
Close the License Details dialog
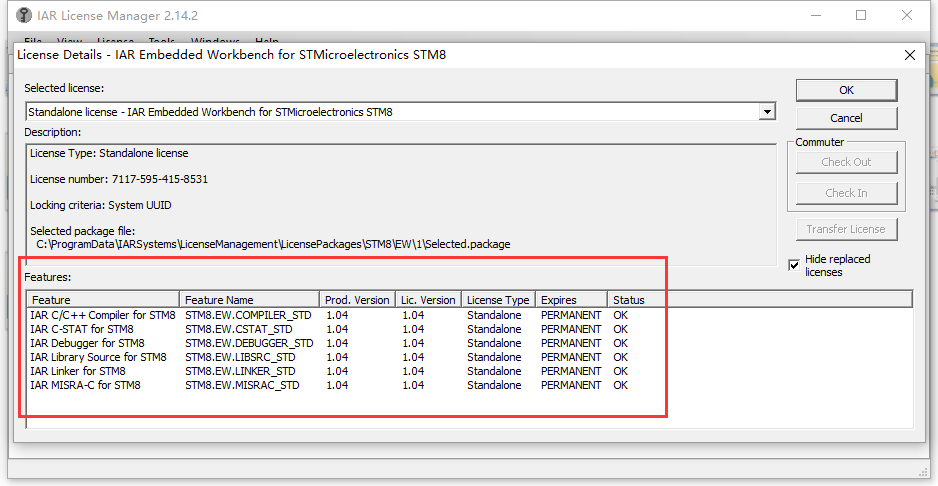point(910,55)
